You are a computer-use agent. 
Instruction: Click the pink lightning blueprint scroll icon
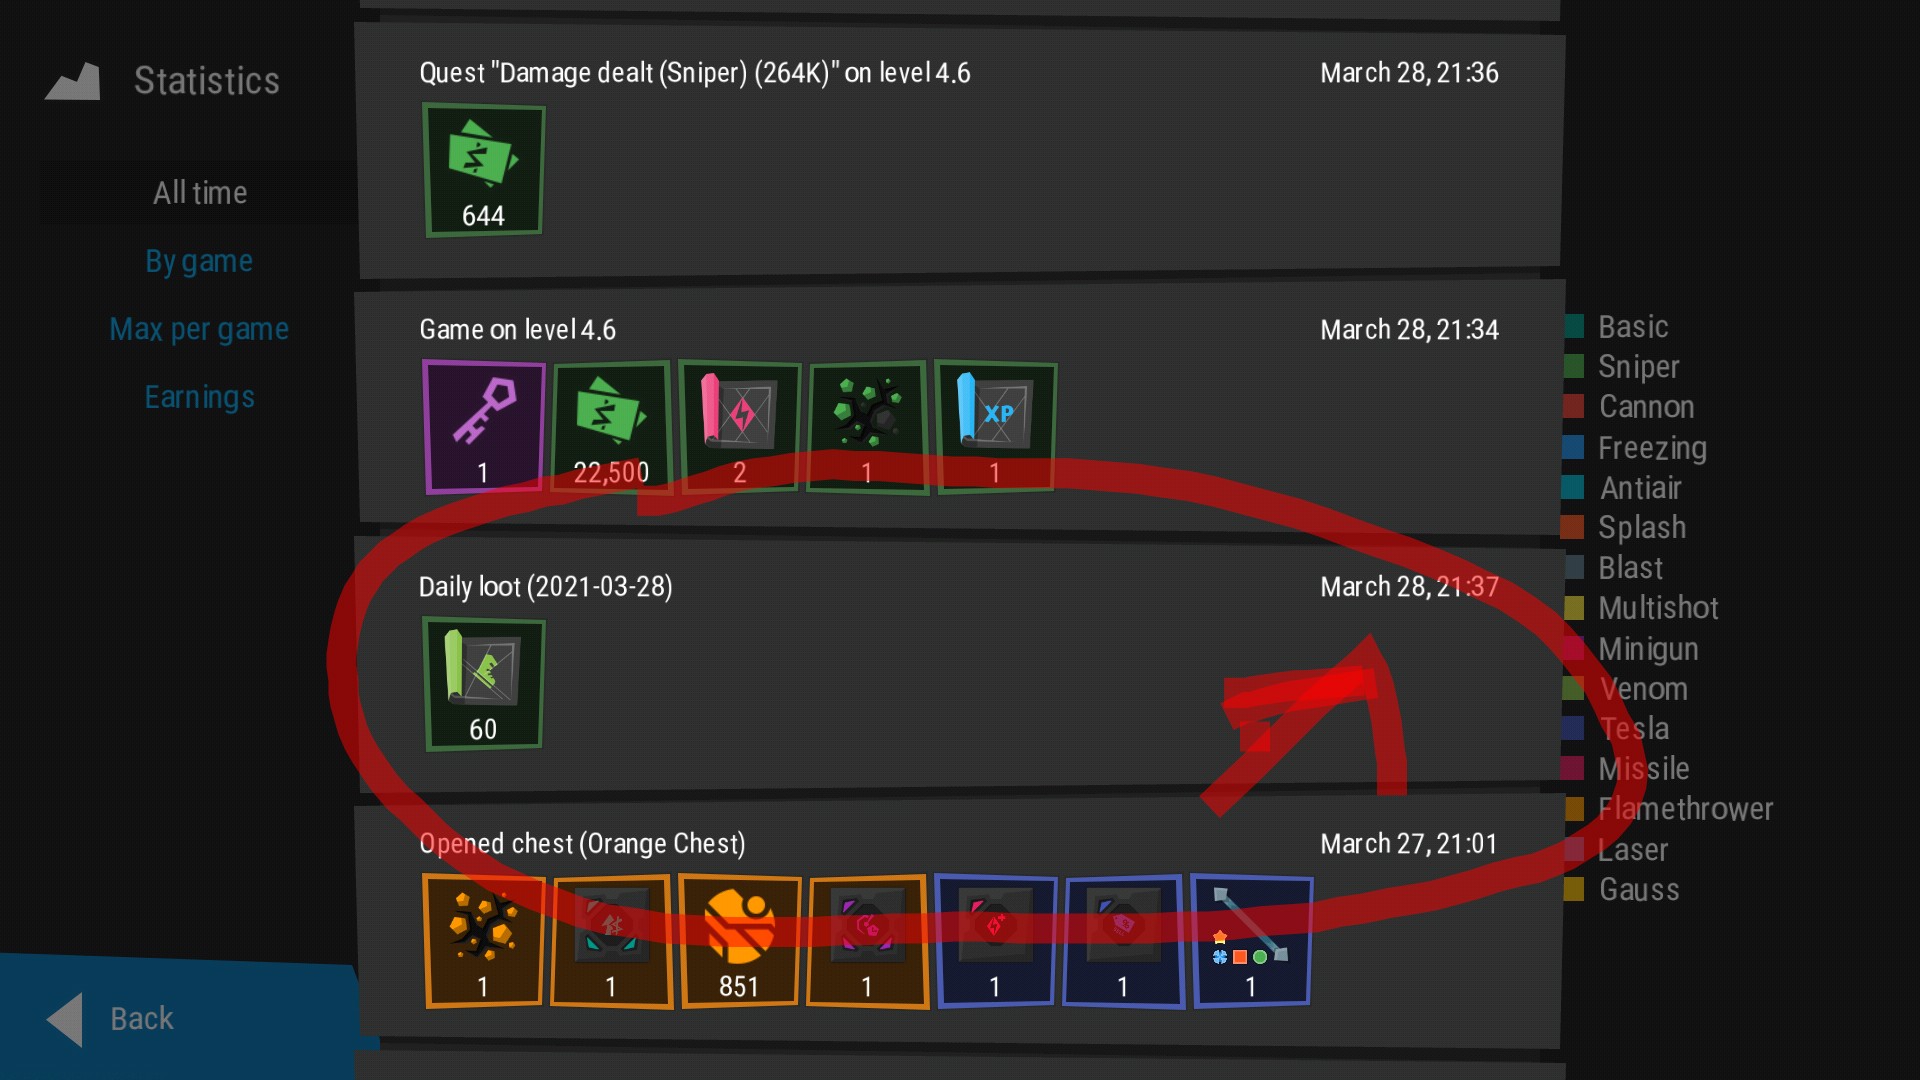[x=740, y=427]
